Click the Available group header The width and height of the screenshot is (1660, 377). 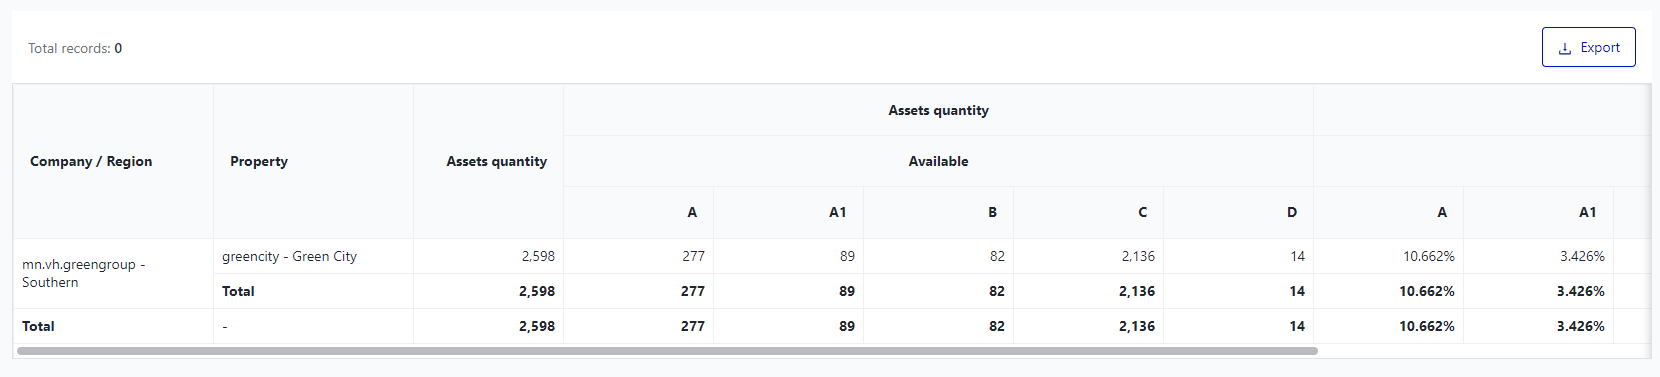point(938,161)
